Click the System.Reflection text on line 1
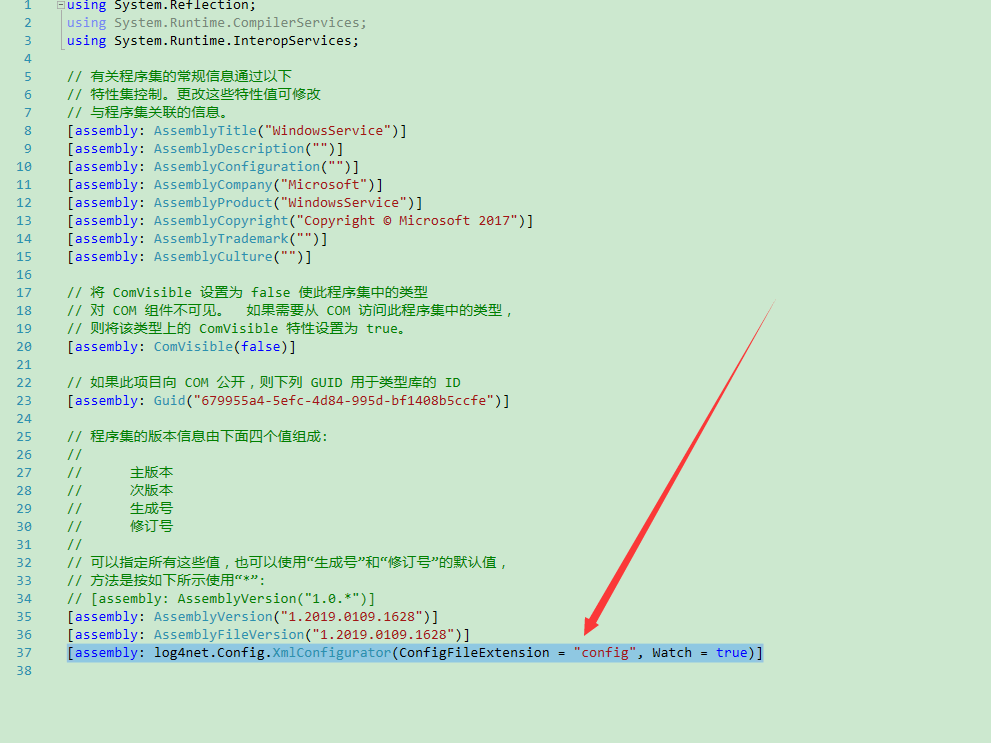 pyautogui.click(x=181, y=5)
